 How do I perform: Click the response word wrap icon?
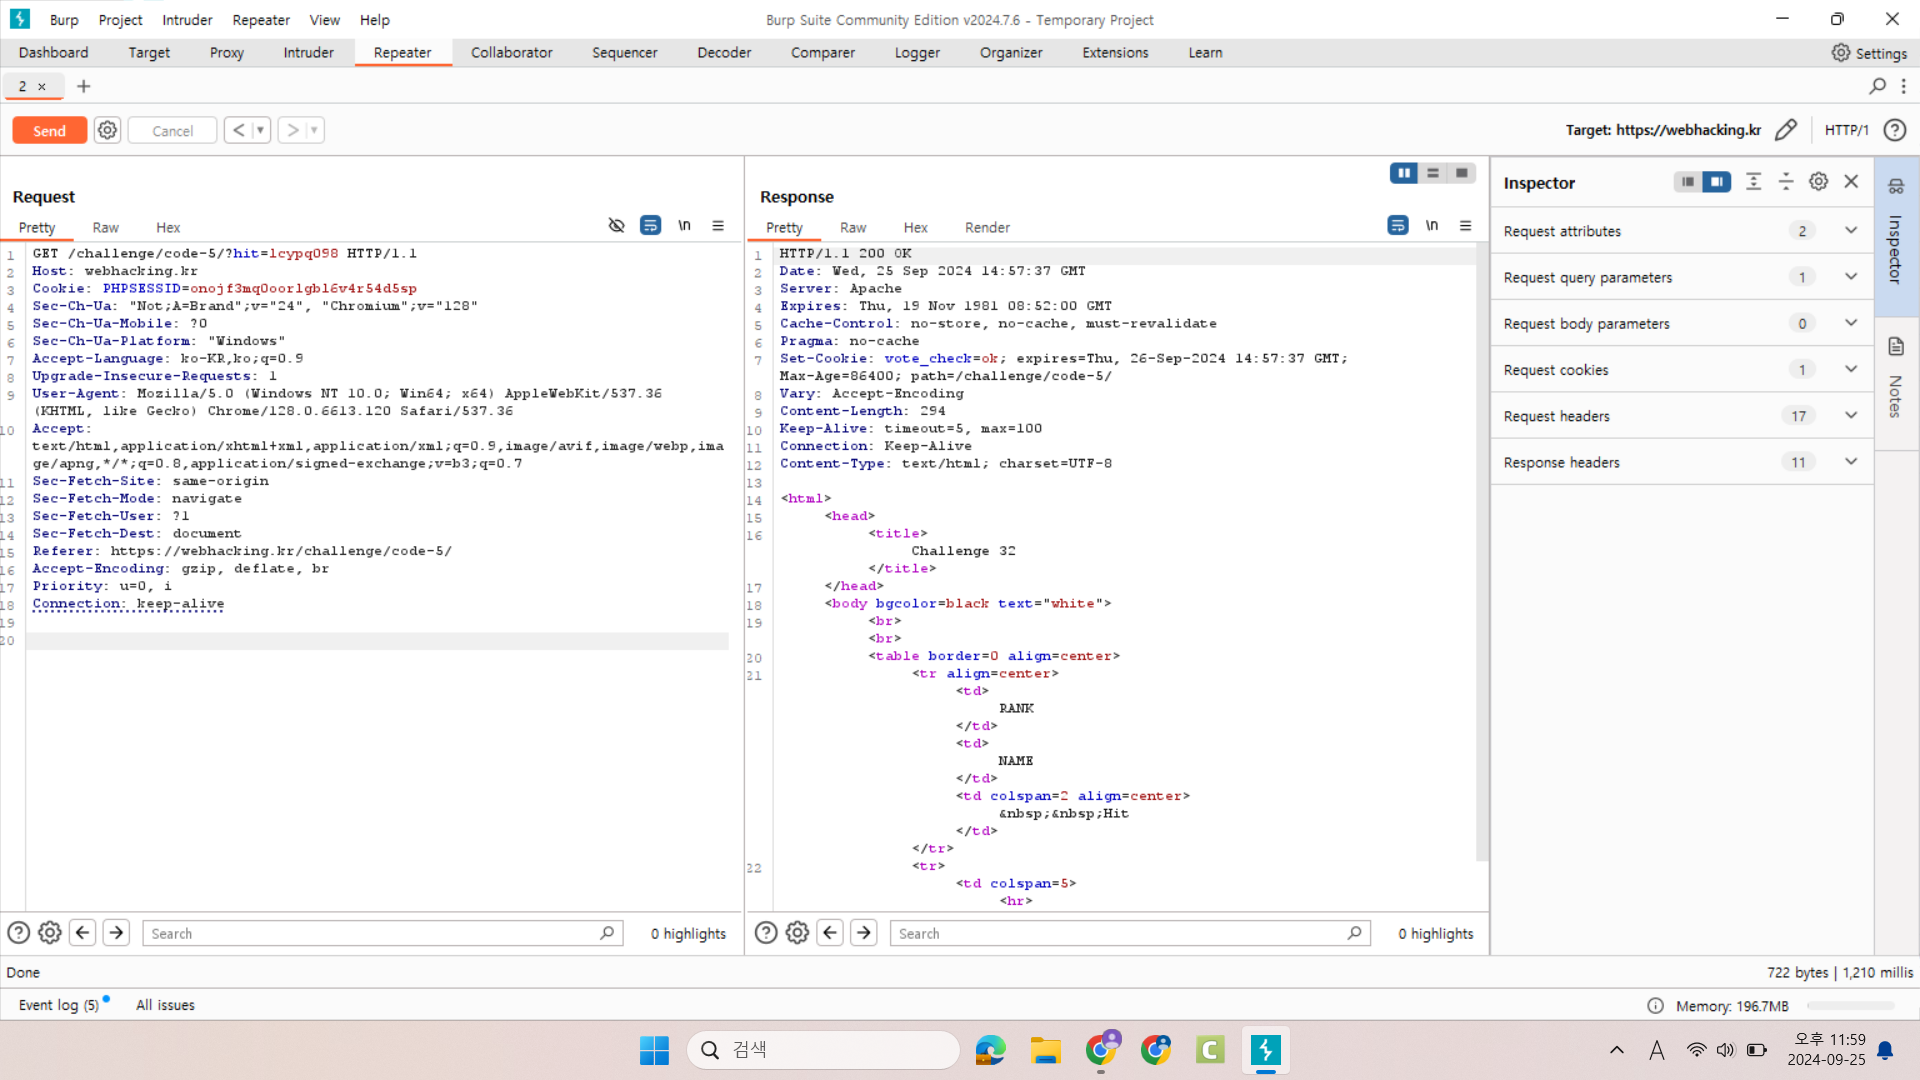point(1397,226)
